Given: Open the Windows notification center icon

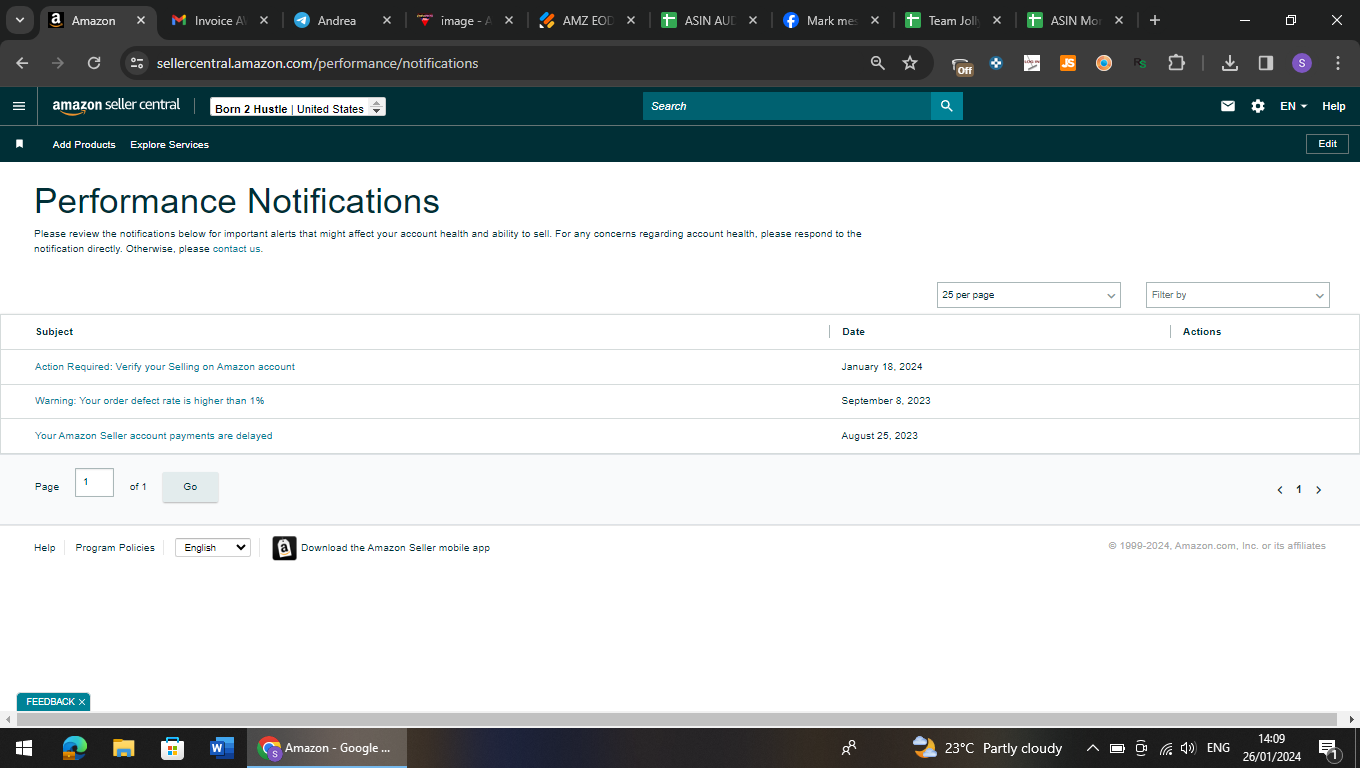Looking at the screenshot, I should point(1329,748).
